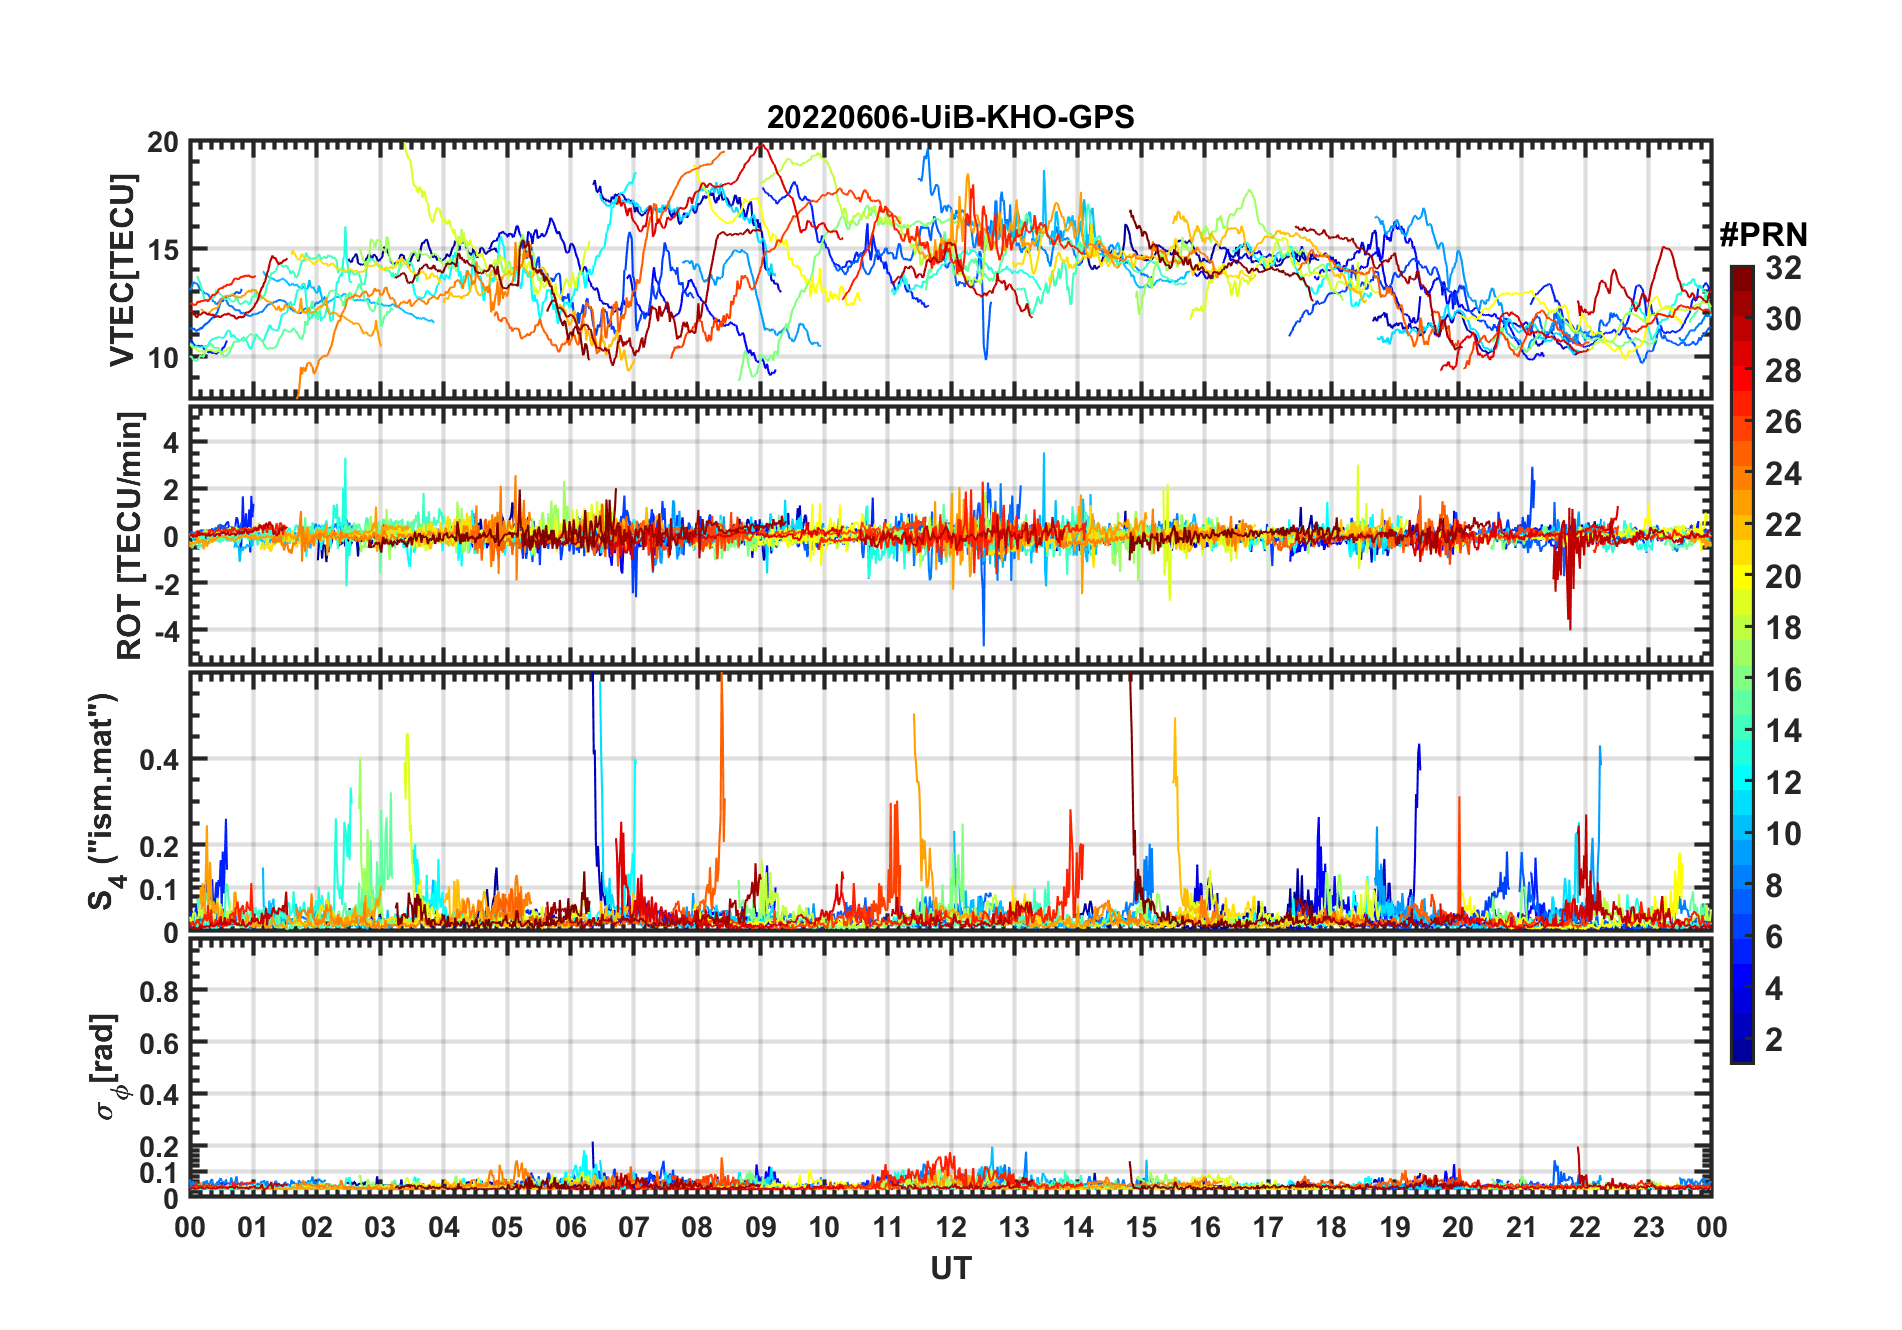
Task: Click the "13" hour tick on UT axis
Action: coord(1014,1227)
